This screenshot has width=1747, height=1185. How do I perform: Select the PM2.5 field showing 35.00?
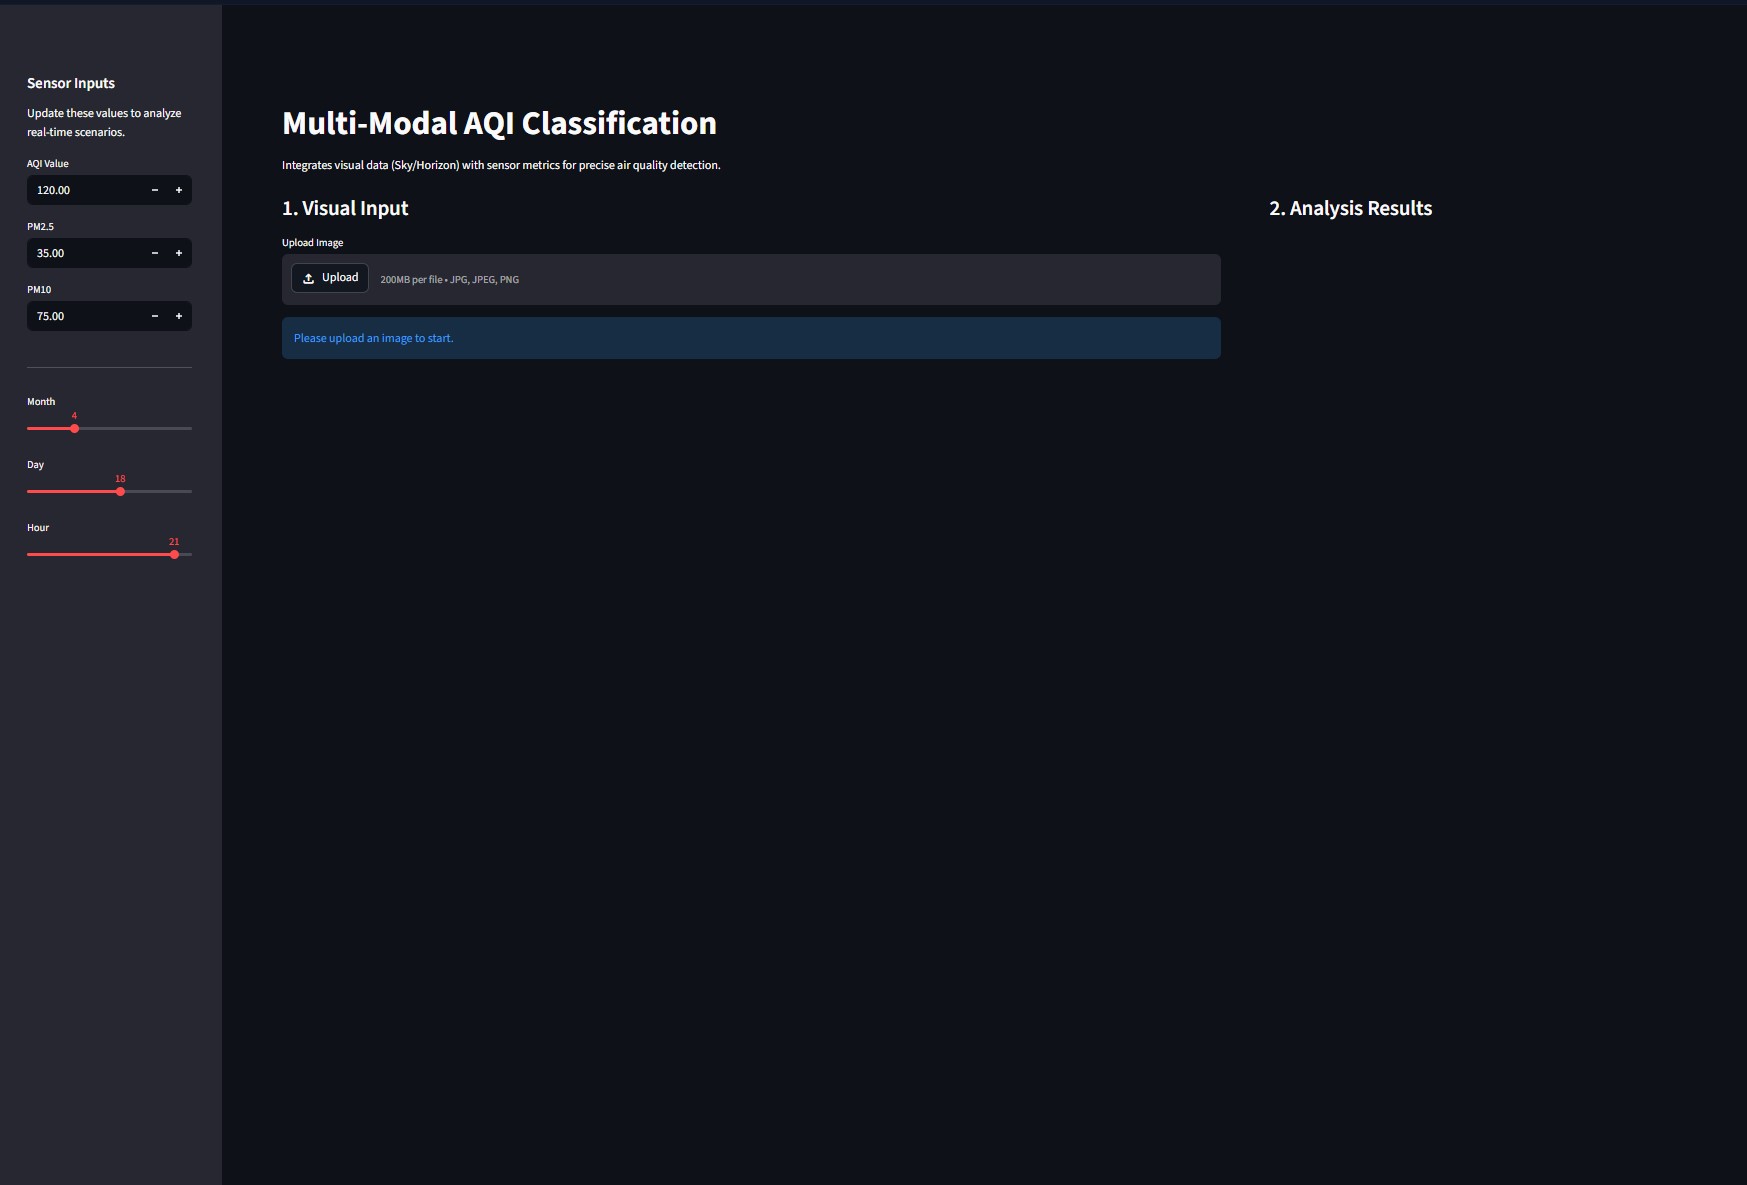(x=85, y=253)
